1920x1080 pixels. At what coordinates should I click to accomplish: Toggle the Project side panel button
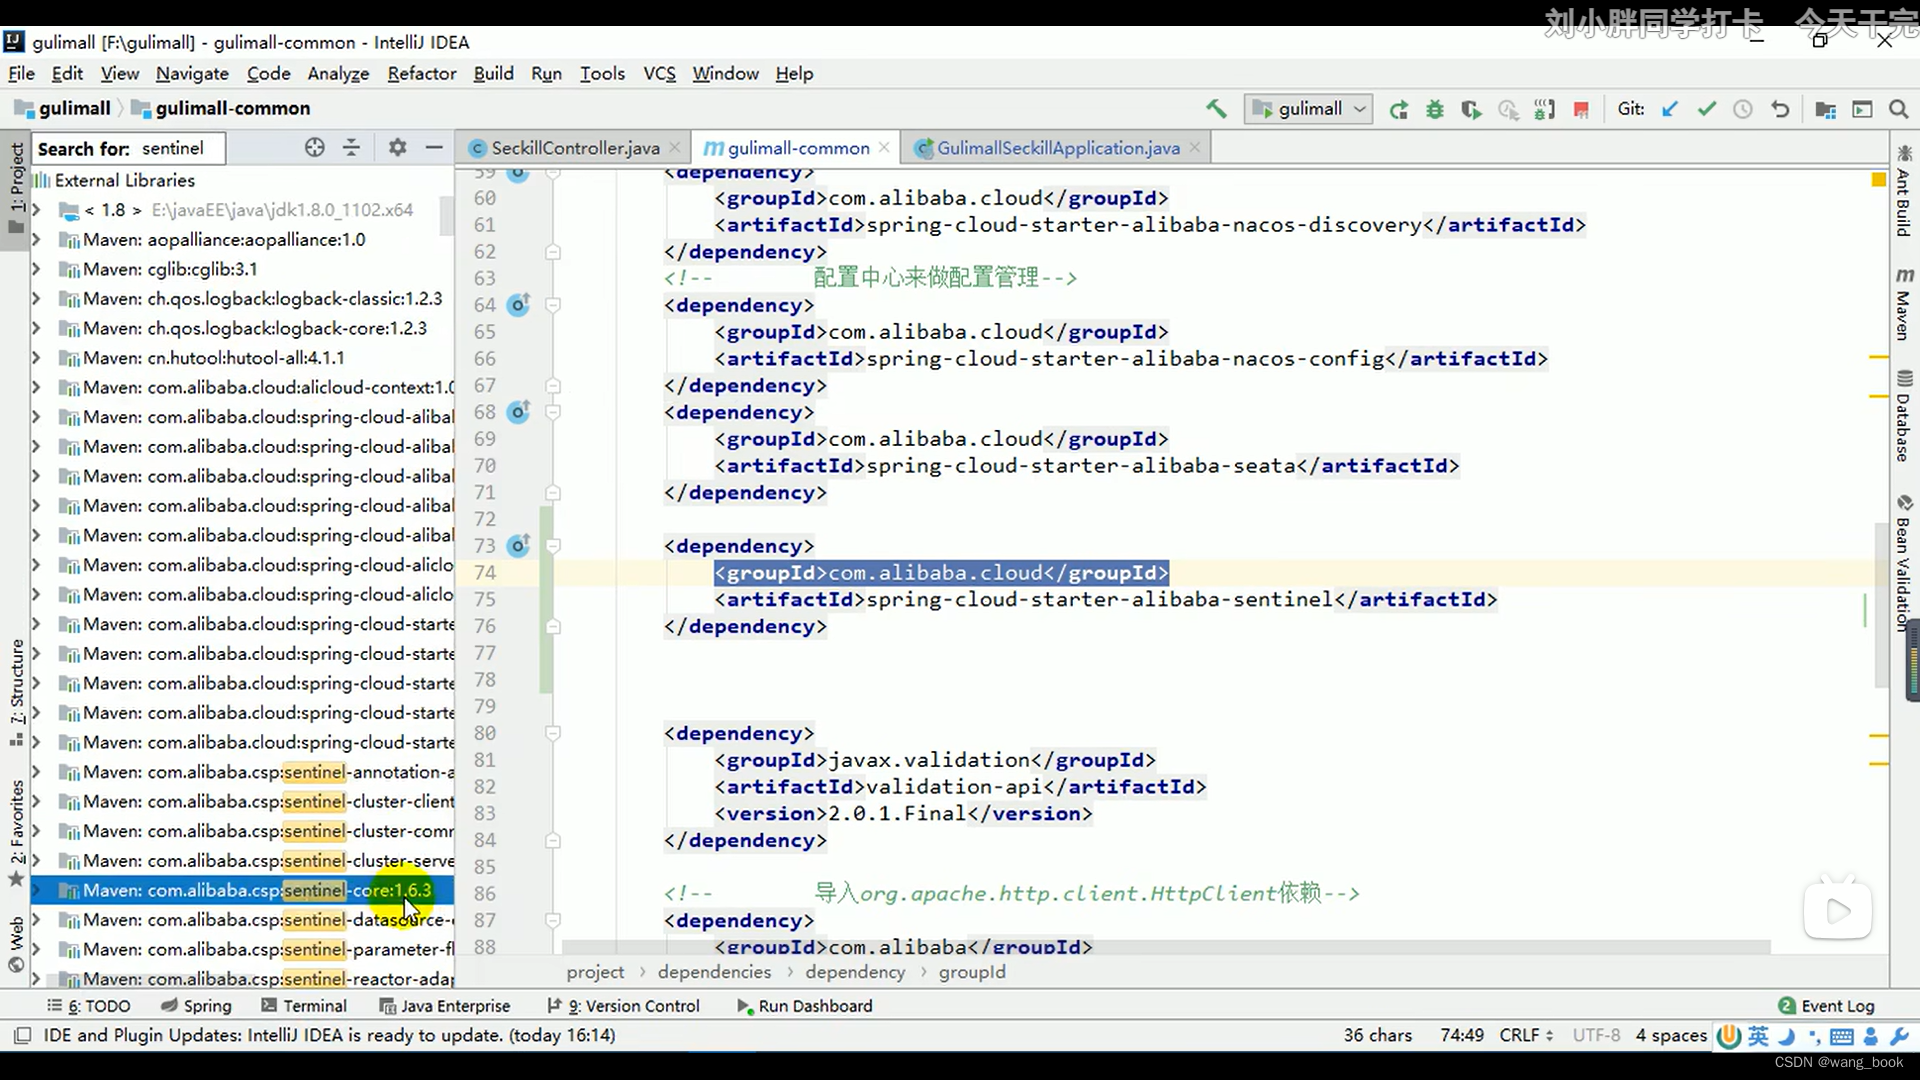click(x=16, y=188)
